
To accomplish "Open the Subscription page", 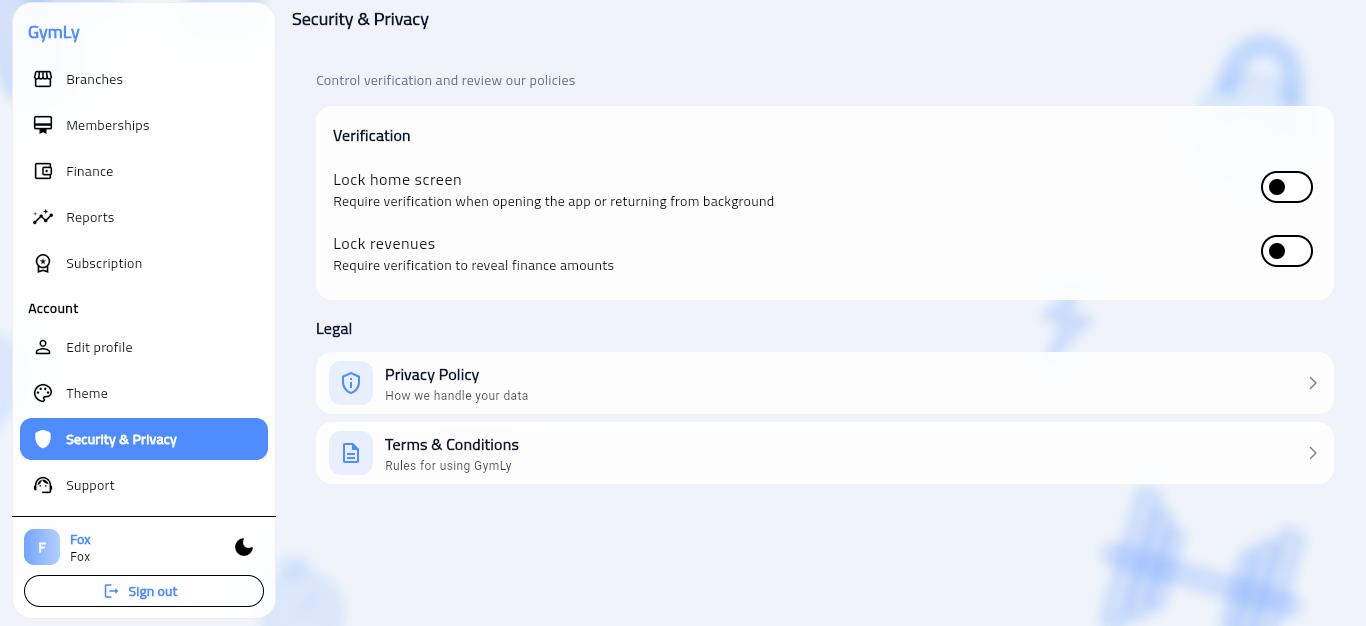I will 144,263.
